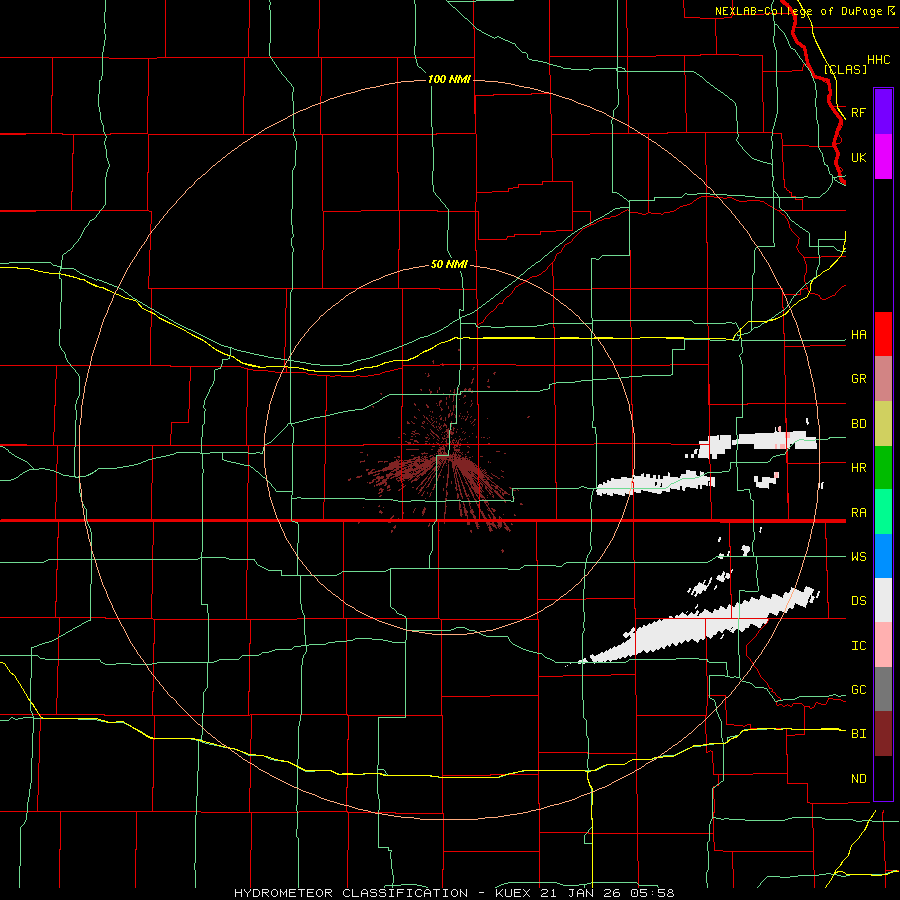
Task: Click the purple RF color swatch
Action: click(x=883, y=112)
